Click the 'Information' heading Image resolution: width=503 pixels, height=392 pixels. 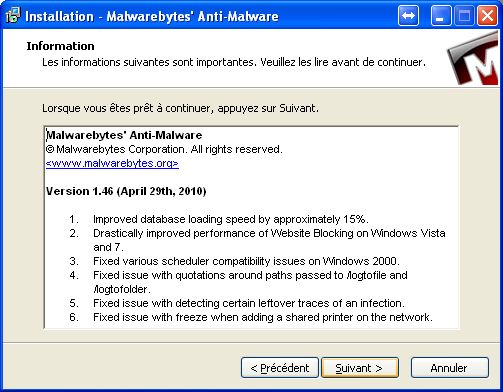pyautogui.click(x=60, y=46)
